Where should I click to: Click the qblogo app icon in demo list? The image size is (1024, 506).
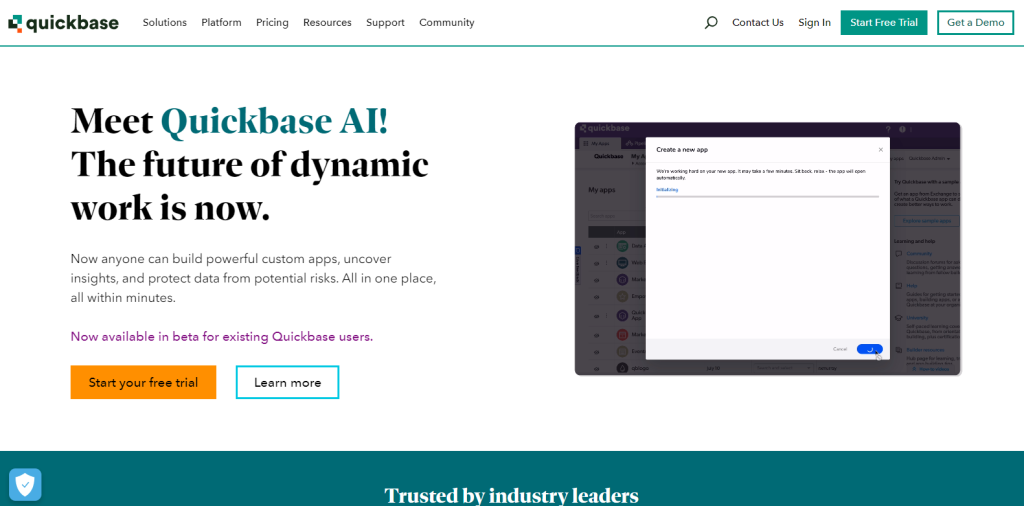click(622, 368)
